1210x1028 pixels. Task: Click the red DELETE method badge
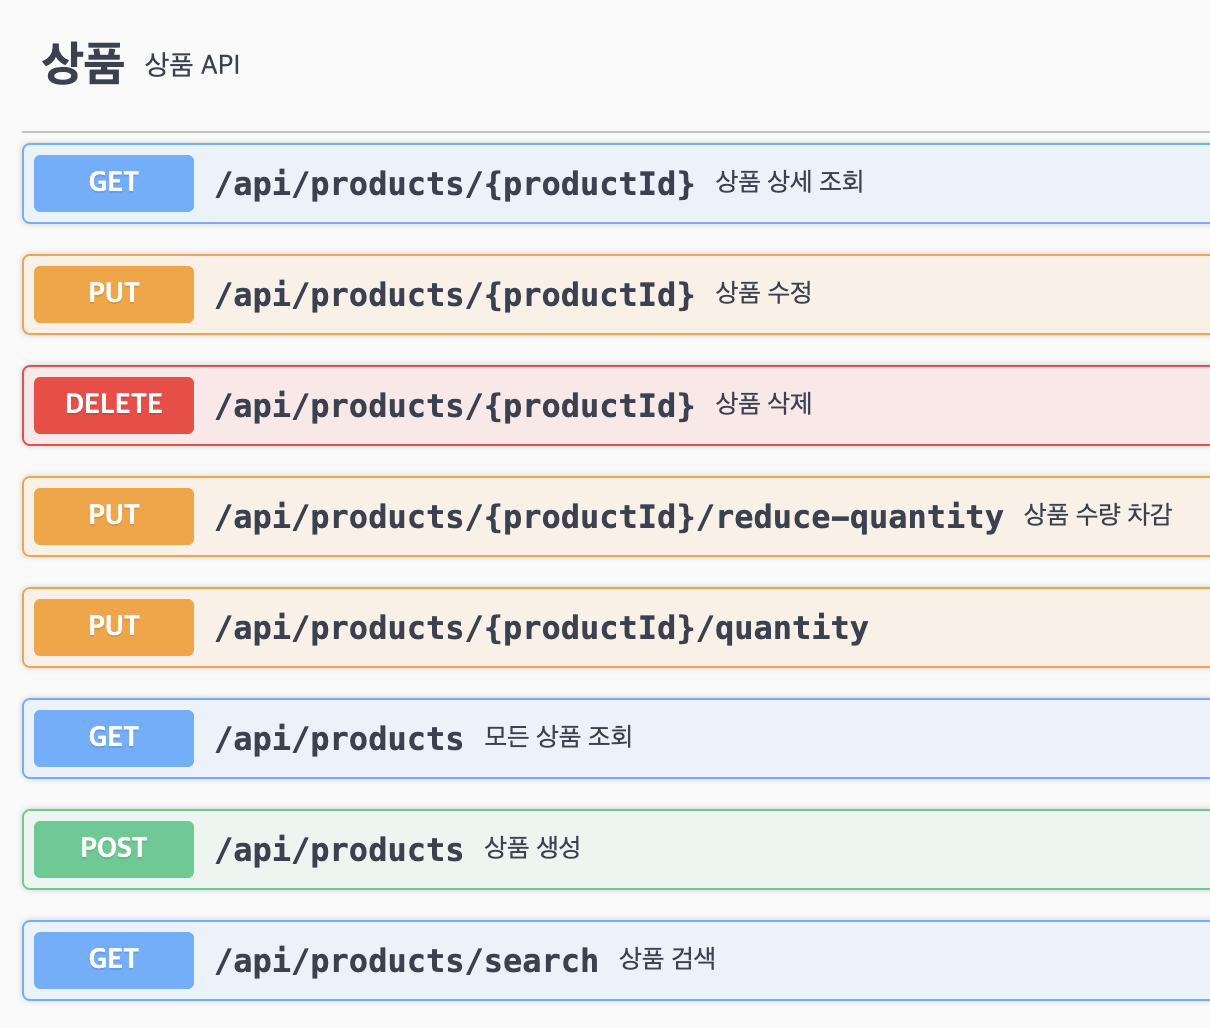coord(114,405)
